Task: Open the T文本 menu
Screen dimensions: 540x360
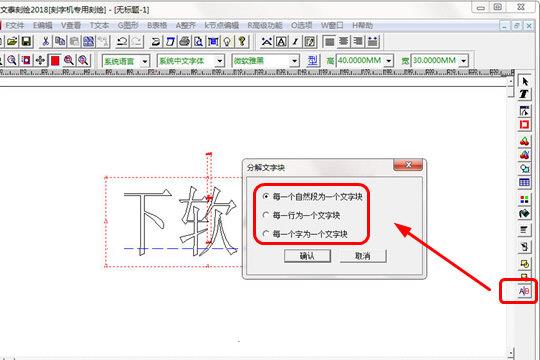Action: click(99, 25)
